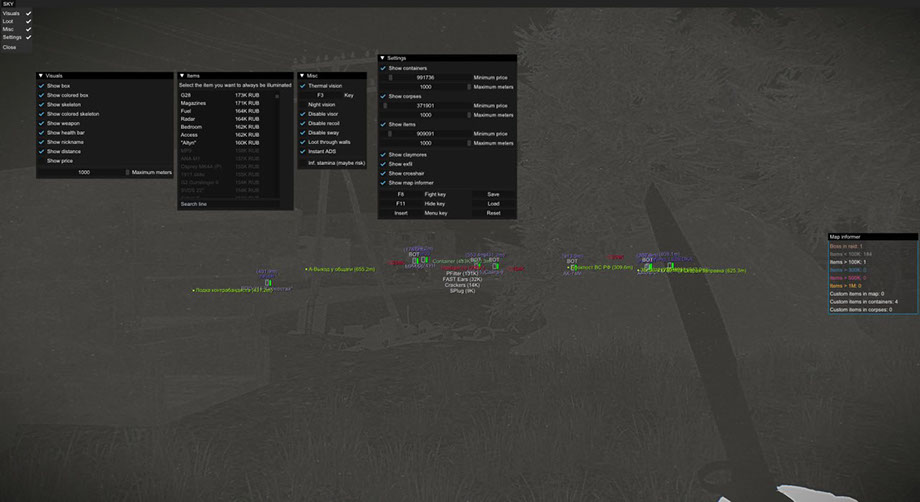Select the G28 entry in Items list

tap(186, 95)
